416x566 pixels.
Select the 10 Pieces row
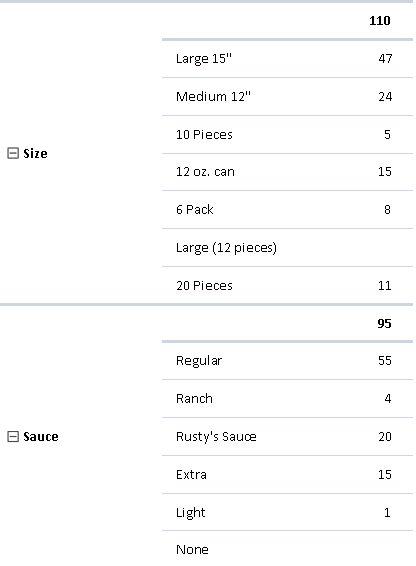point(287,134)
